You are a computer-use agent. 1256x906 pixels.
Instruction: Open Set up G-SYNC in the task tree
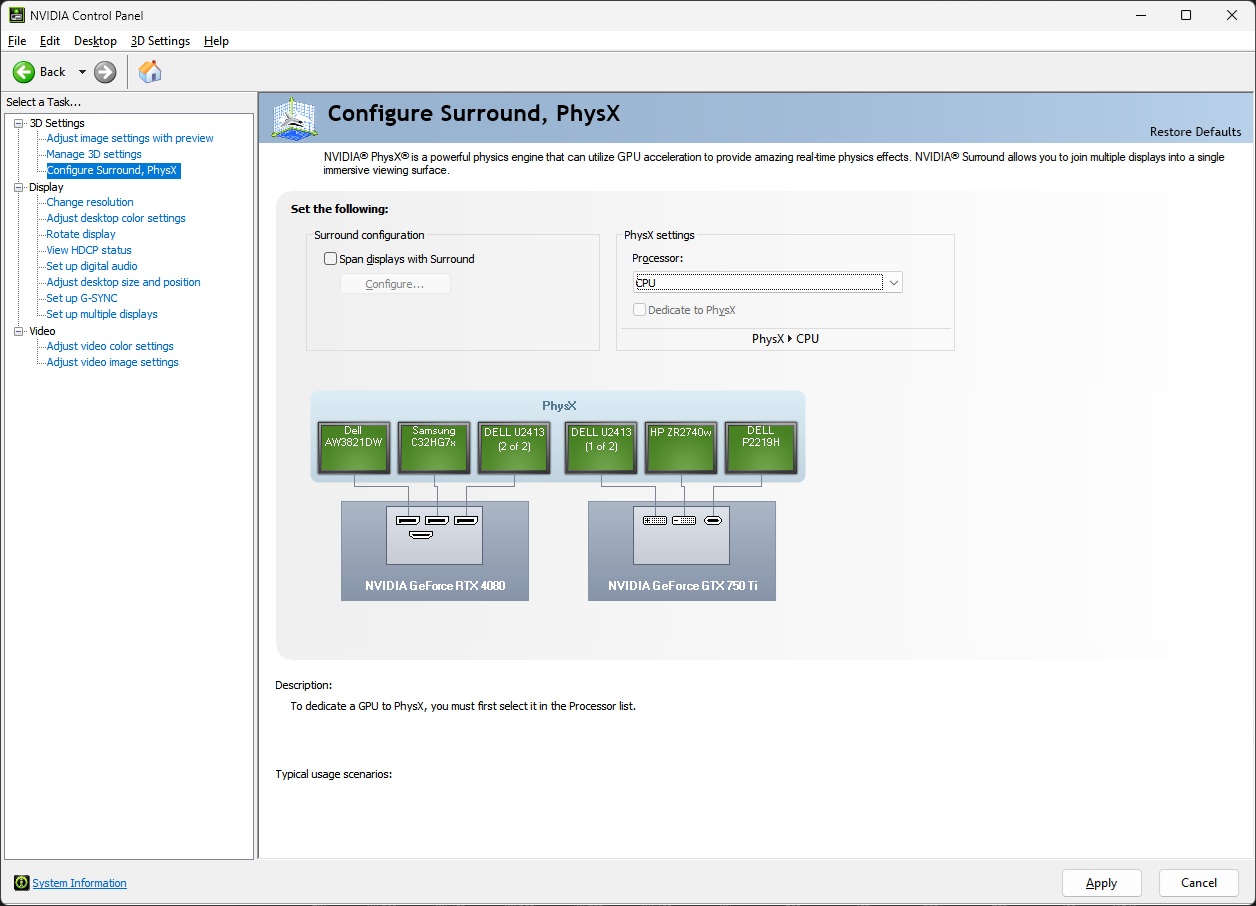pos(82,298)
